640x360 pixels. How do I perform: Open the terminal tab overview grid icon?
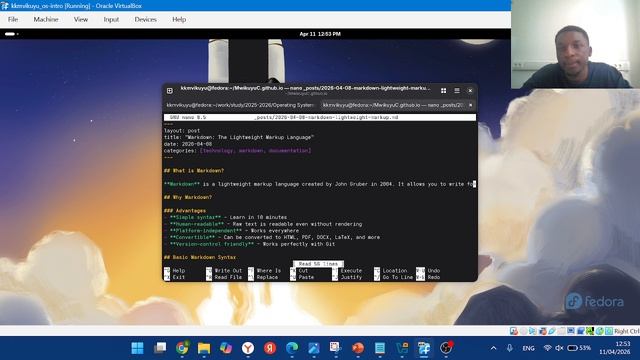point(443,90)
